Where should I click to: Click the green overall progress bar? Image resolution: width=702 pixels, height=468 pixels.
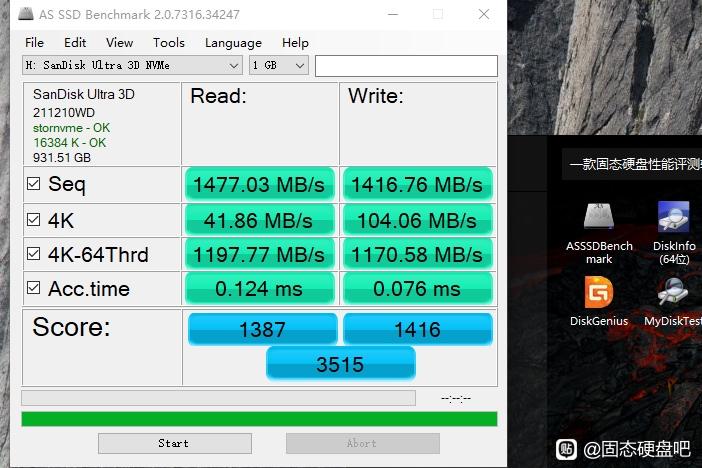259,419
